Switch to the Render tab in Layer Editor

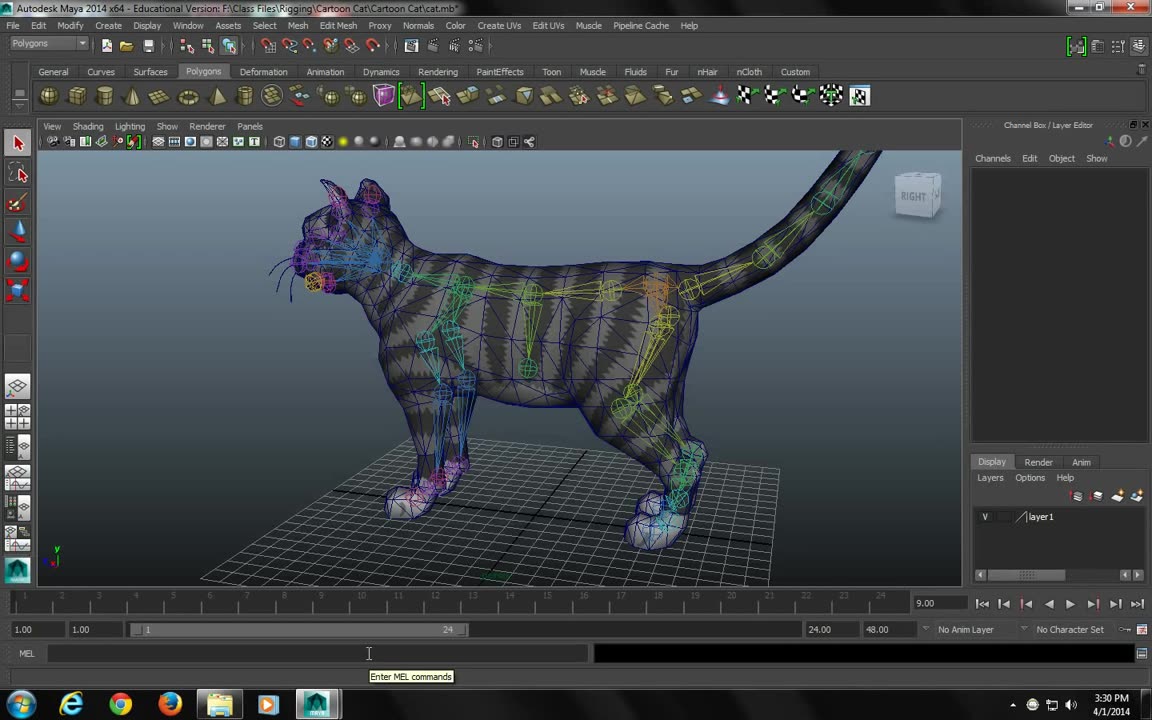point(1038,461)
